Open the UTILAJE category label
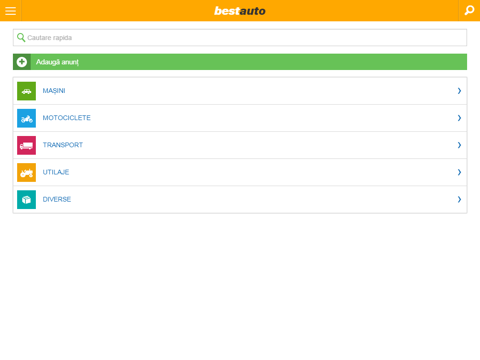The image size is (480, 360). 56,172
